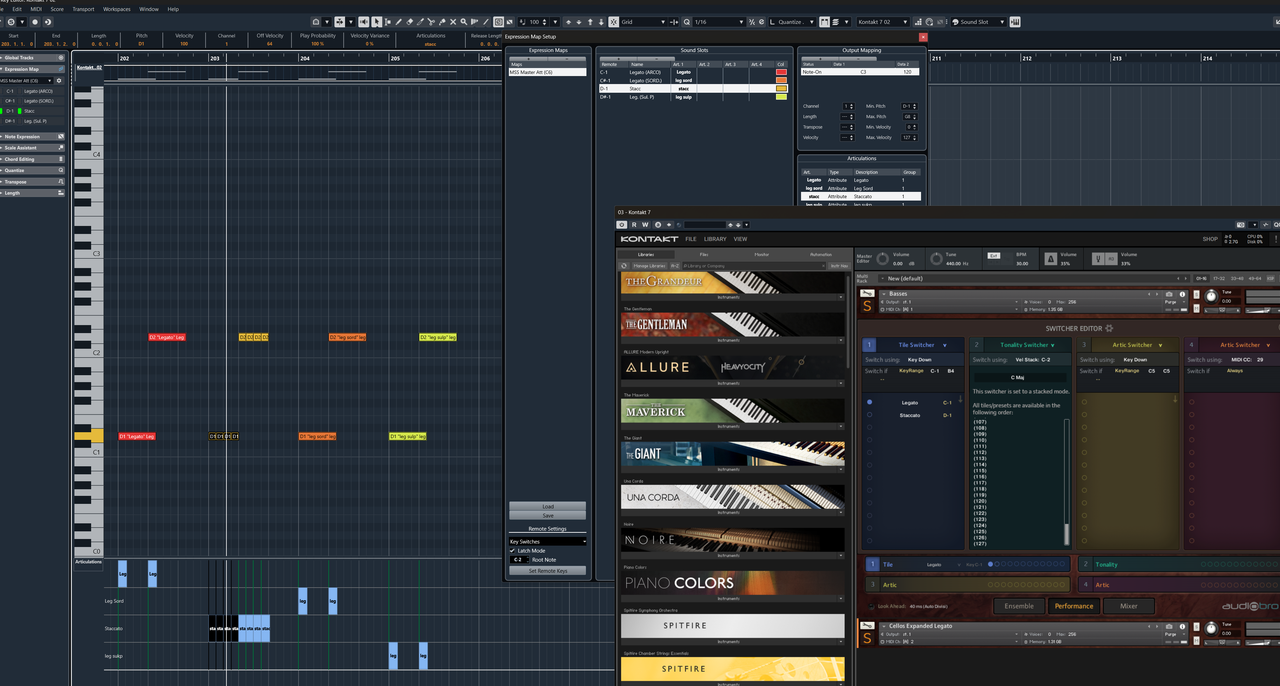Click the Ensemble button
The image size is (1280, 686).
coord(1019,606)
